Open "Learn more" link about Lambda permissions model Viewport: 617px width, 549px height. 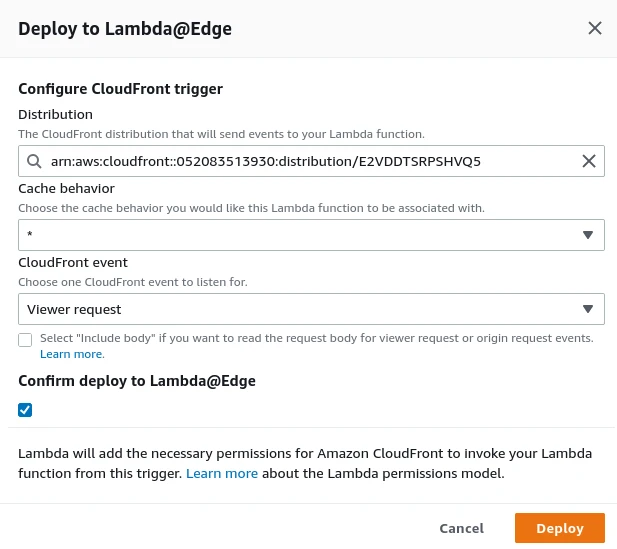(x=221, y=473)
